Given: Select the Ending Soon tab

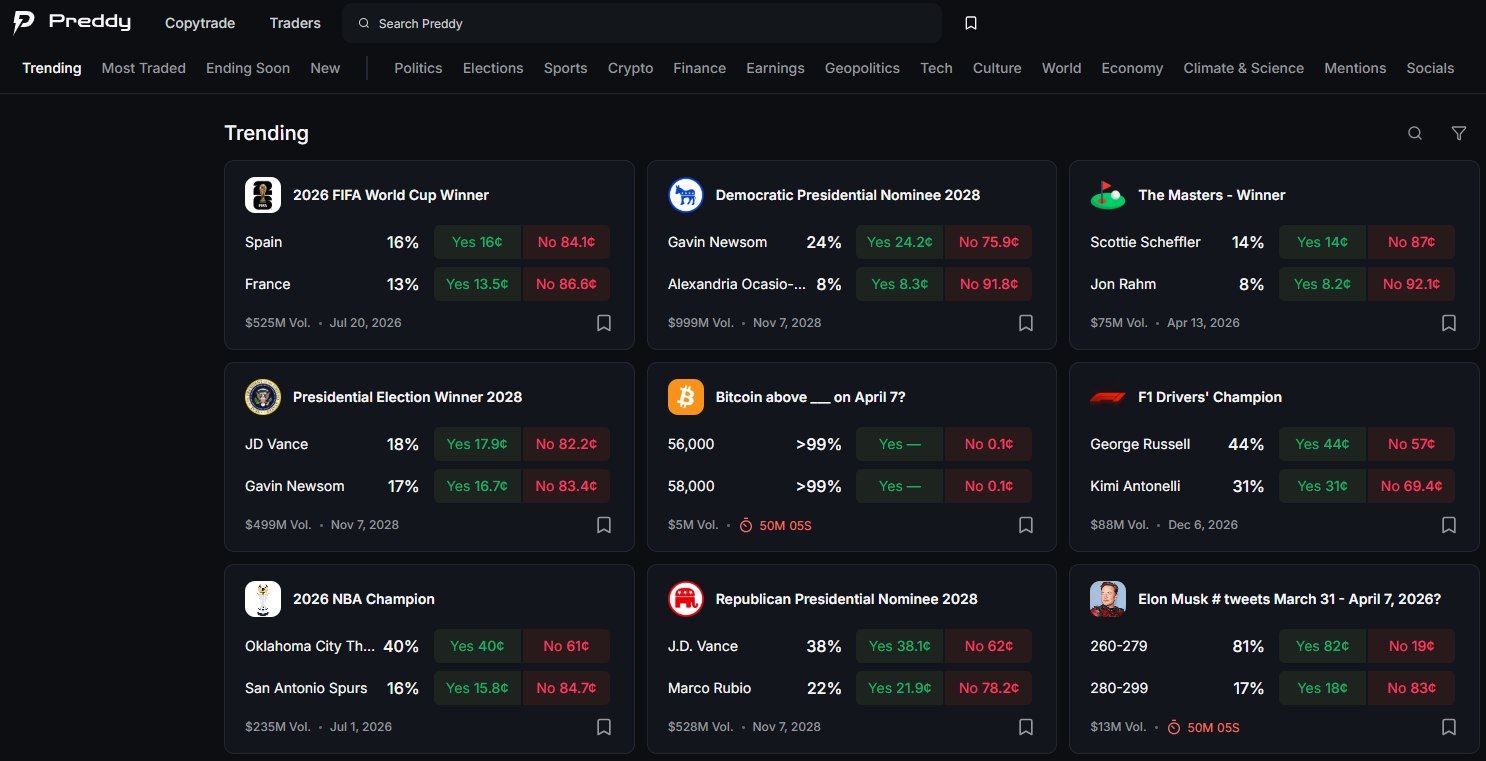Looking at the screenshot, I should [248, 68].
